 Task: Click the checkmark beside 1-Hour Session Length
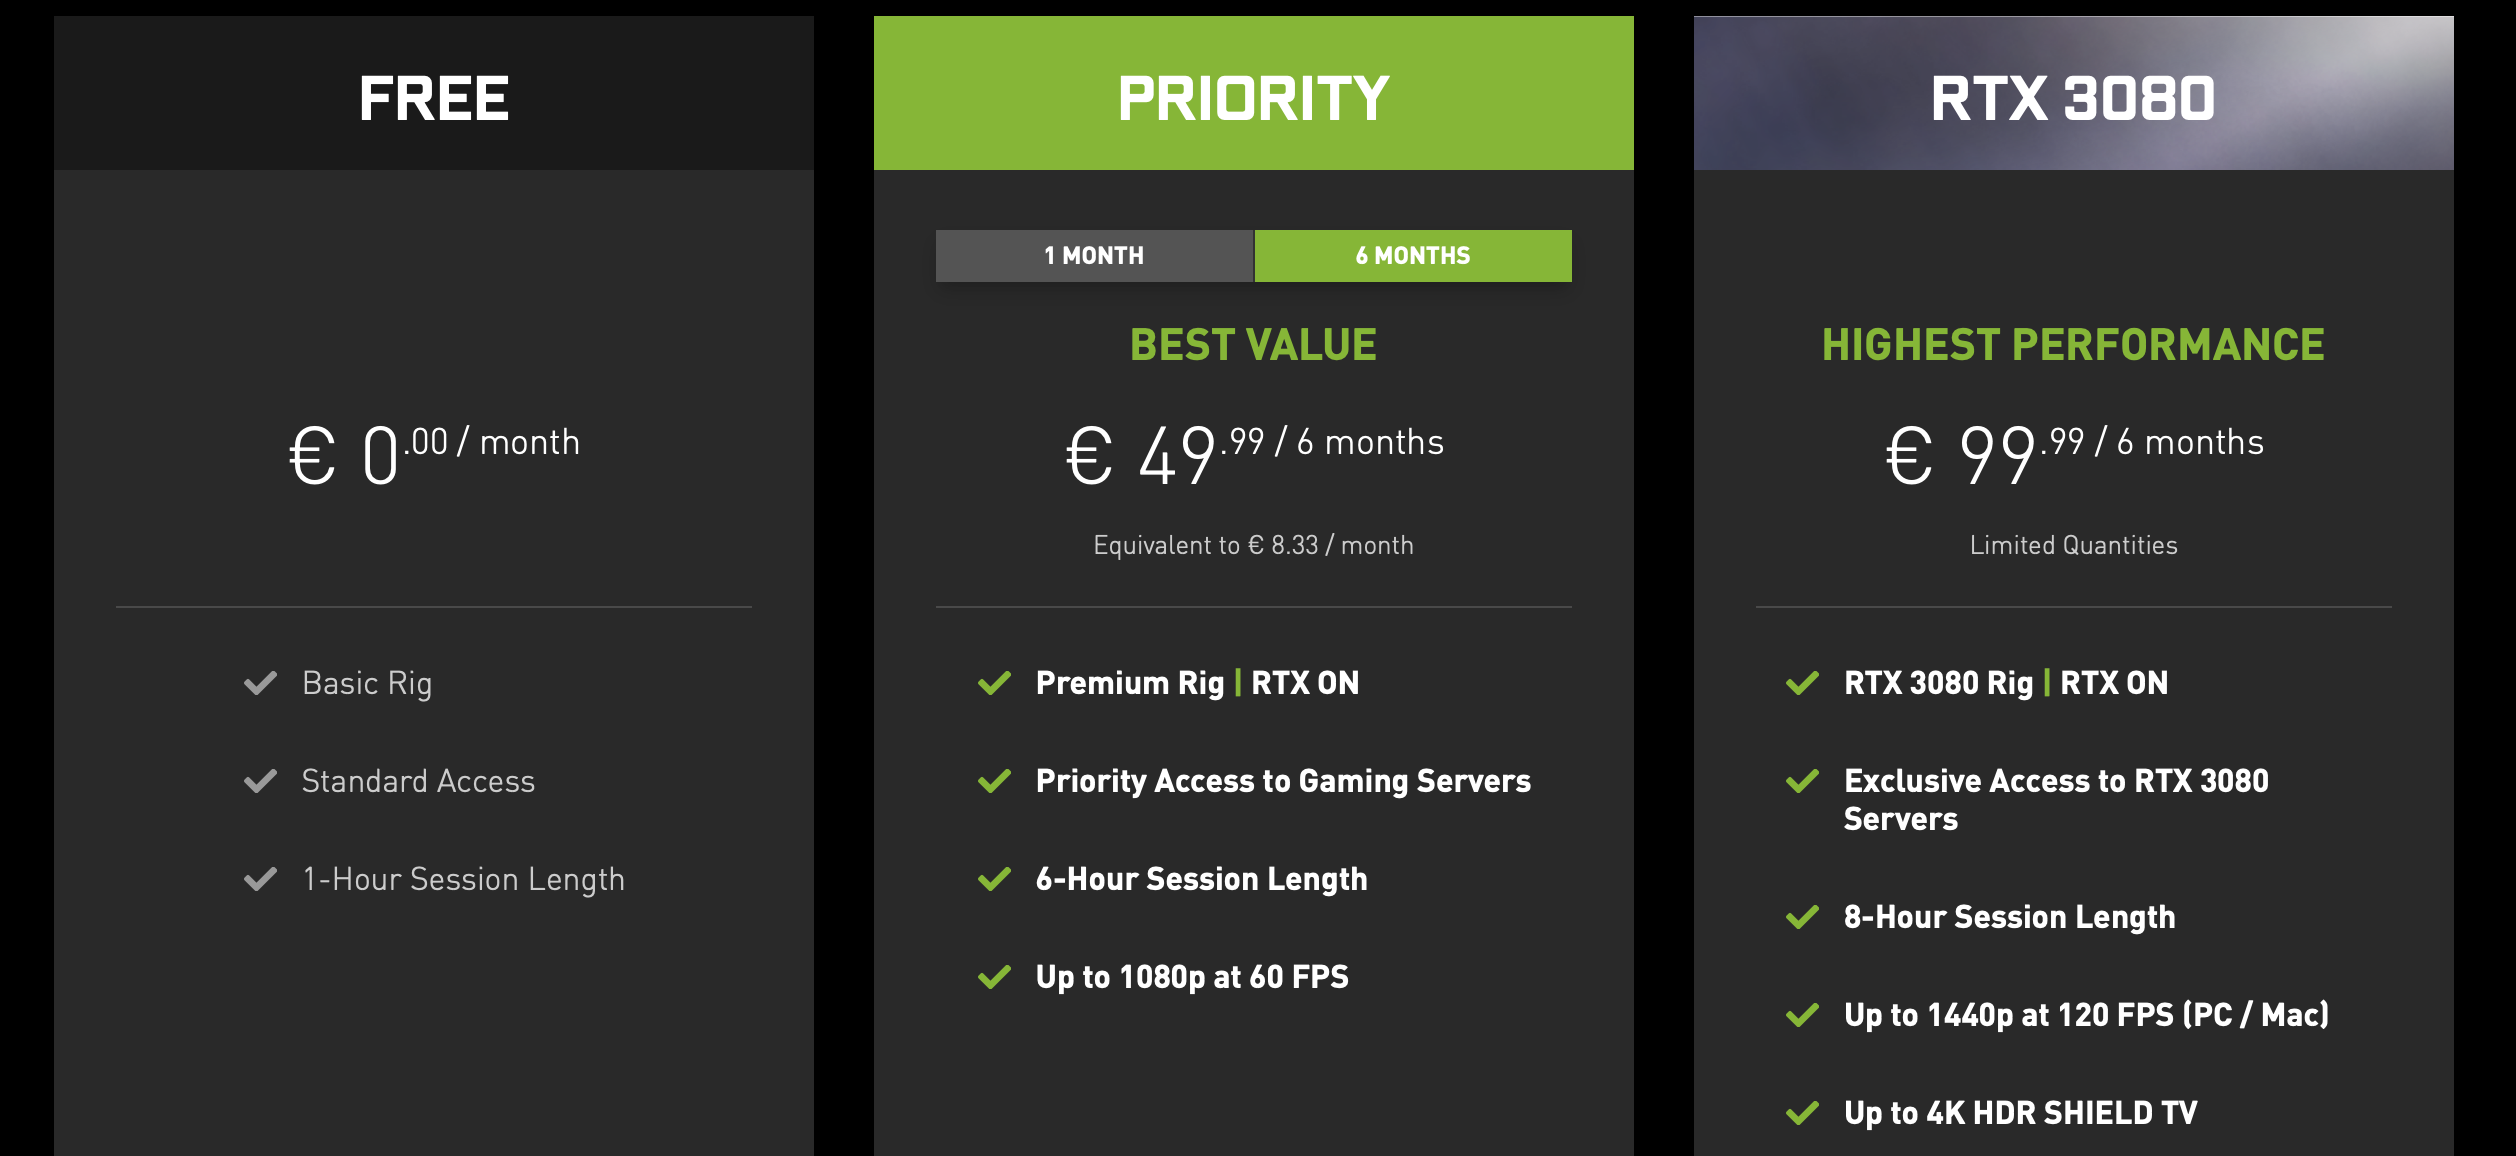pos(260,879)
